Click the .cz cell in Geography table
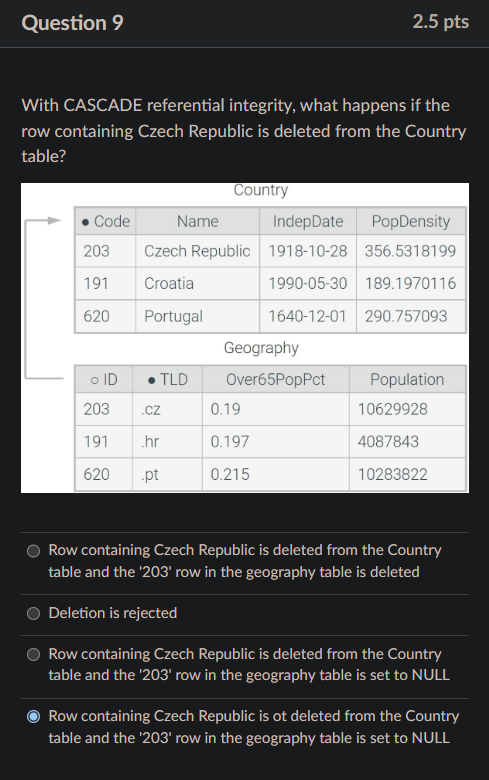 click(x=168, y=409)
